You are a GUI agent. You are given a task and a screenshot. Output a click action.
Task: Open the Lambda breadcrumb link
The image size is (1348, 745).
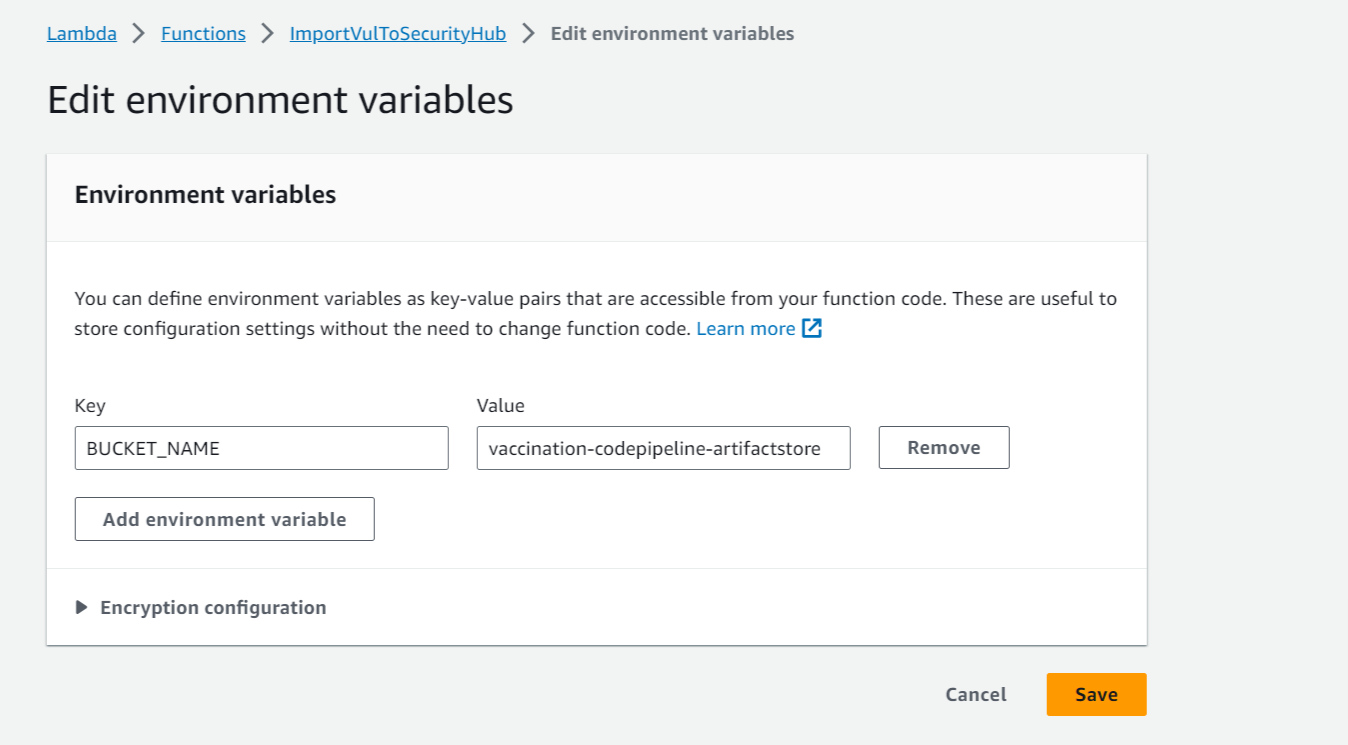81,34
